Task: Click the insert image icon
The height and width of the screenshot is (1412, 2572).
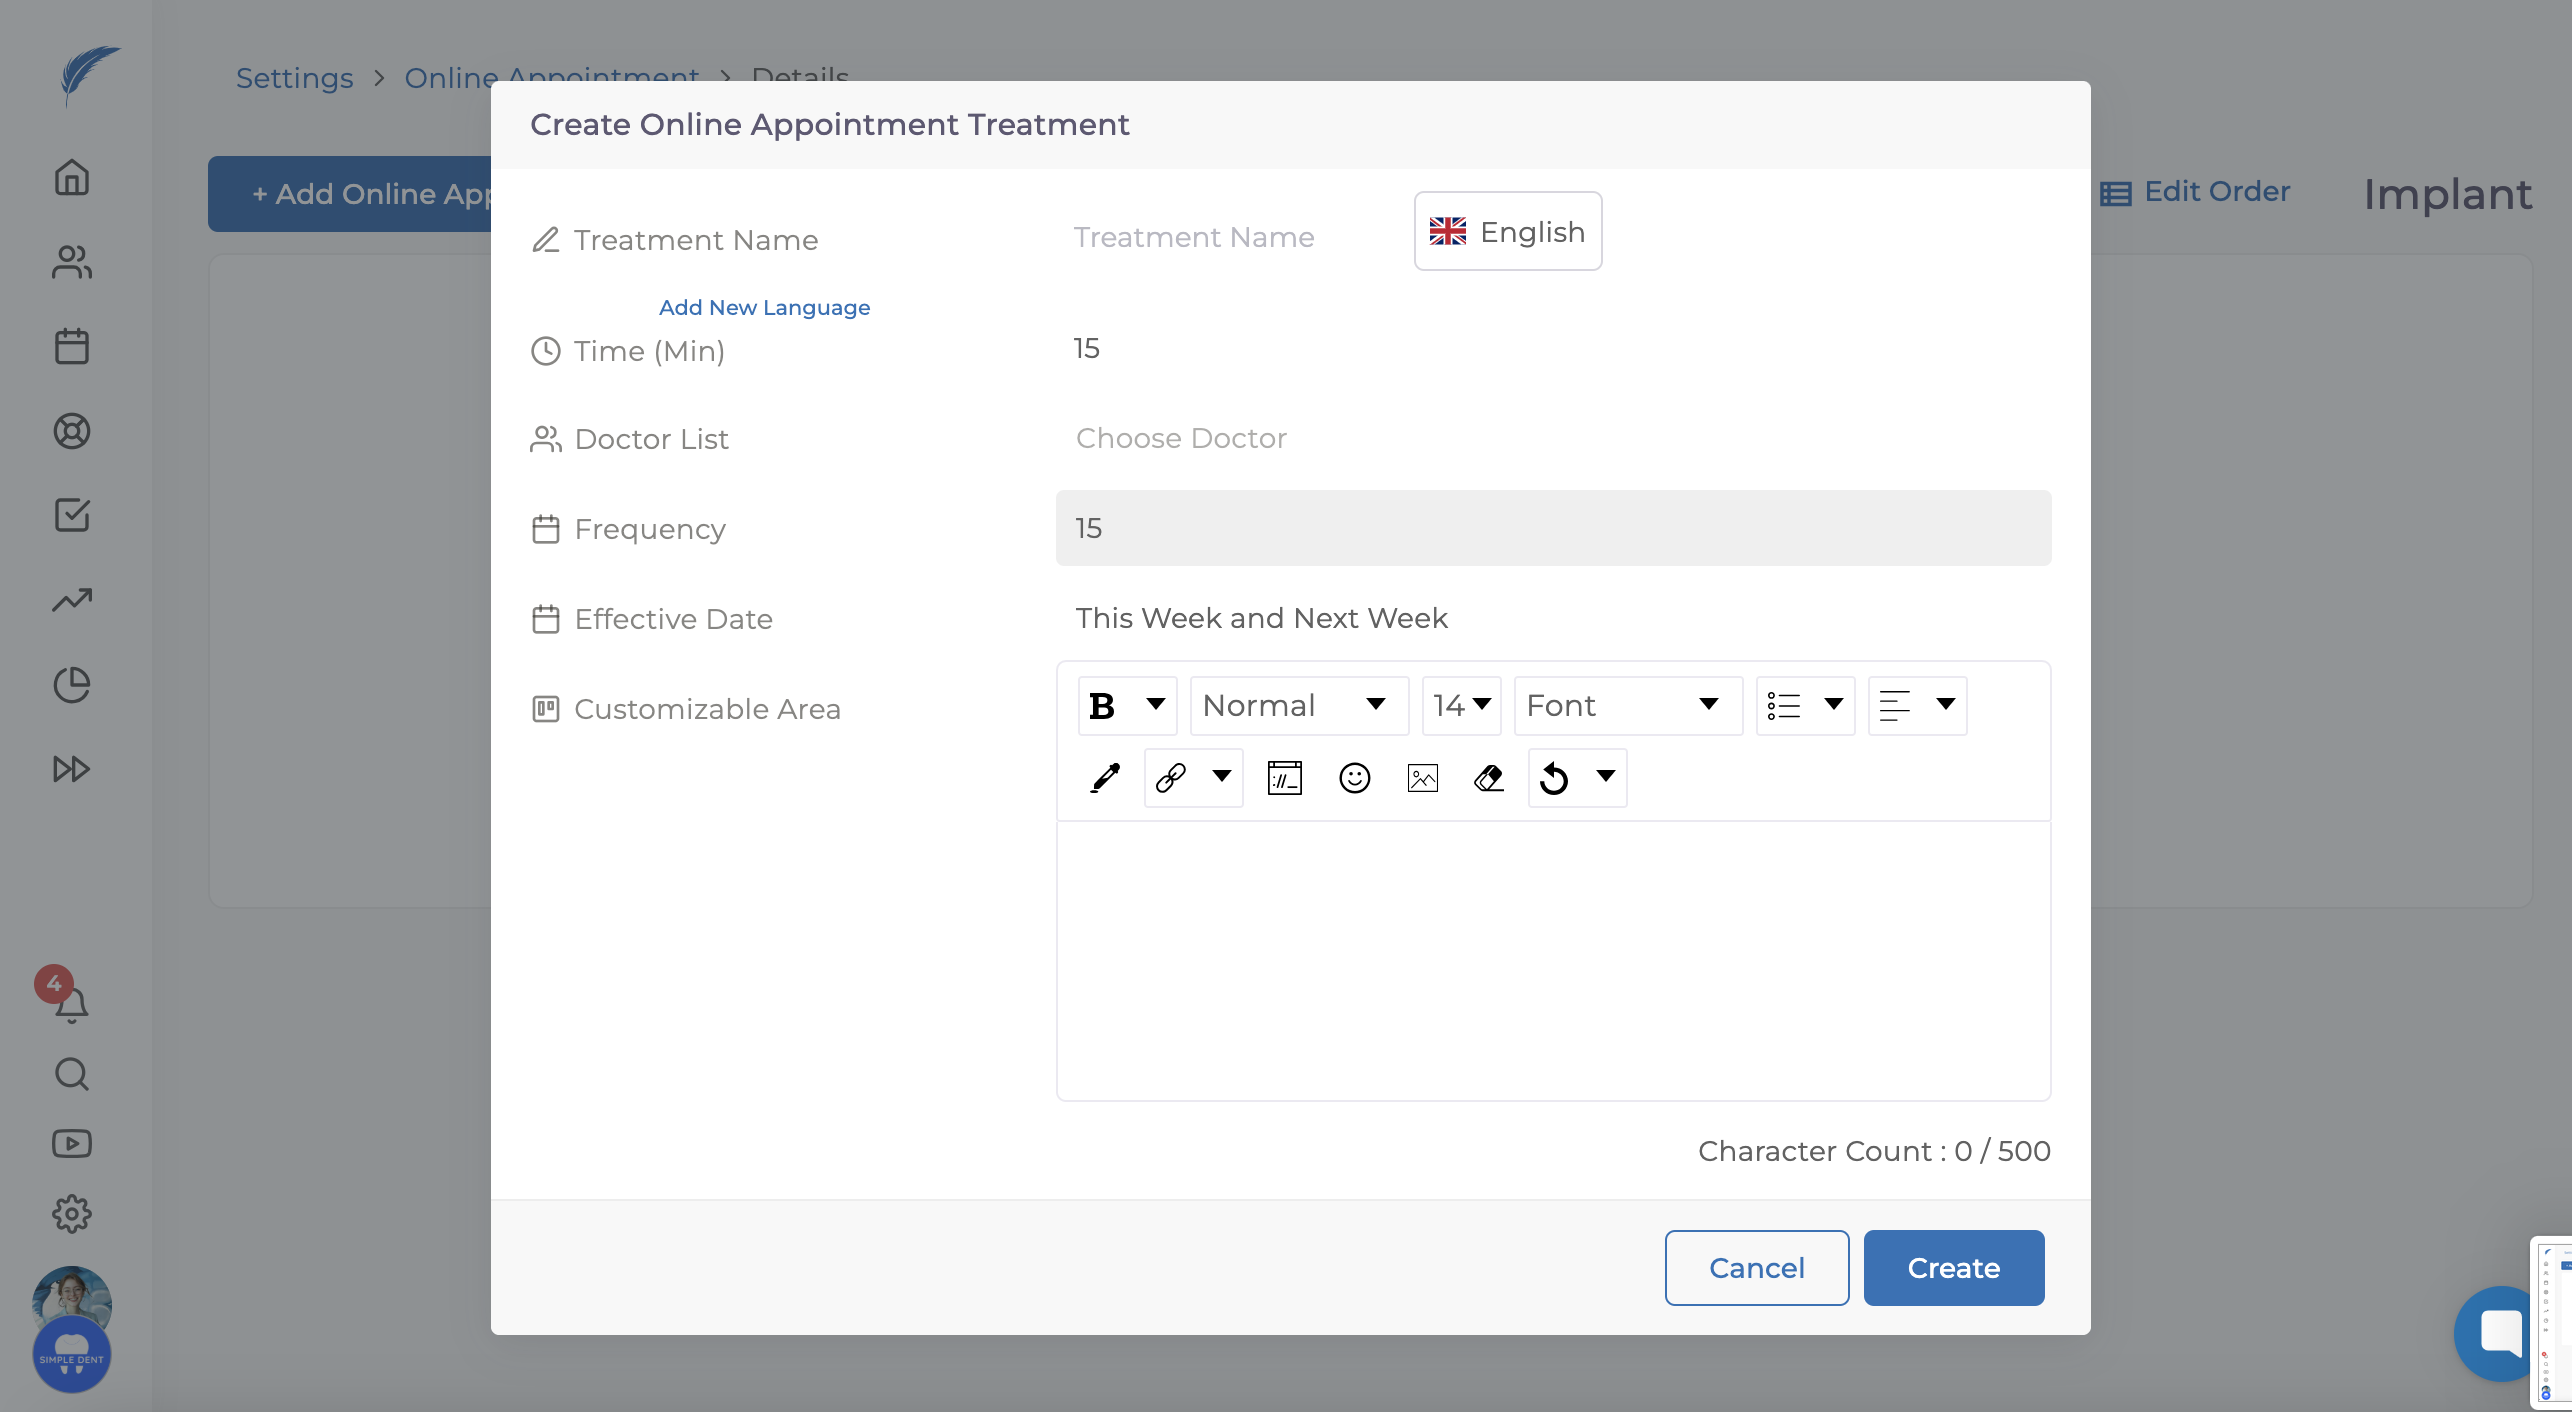Action: [1422, 778]
